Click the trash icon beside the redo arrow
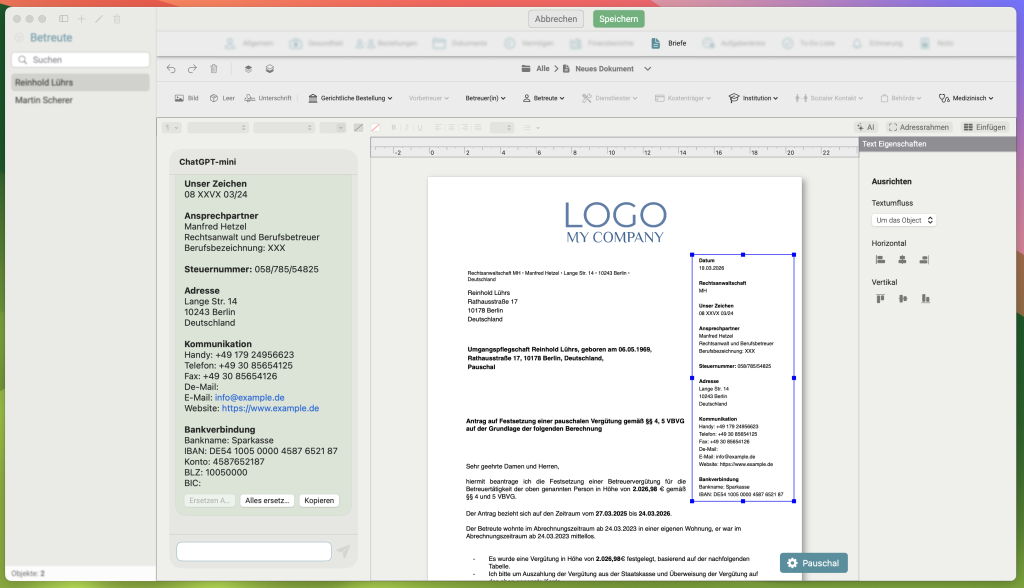Screen dimensions: 1024x588 [213, 69]
